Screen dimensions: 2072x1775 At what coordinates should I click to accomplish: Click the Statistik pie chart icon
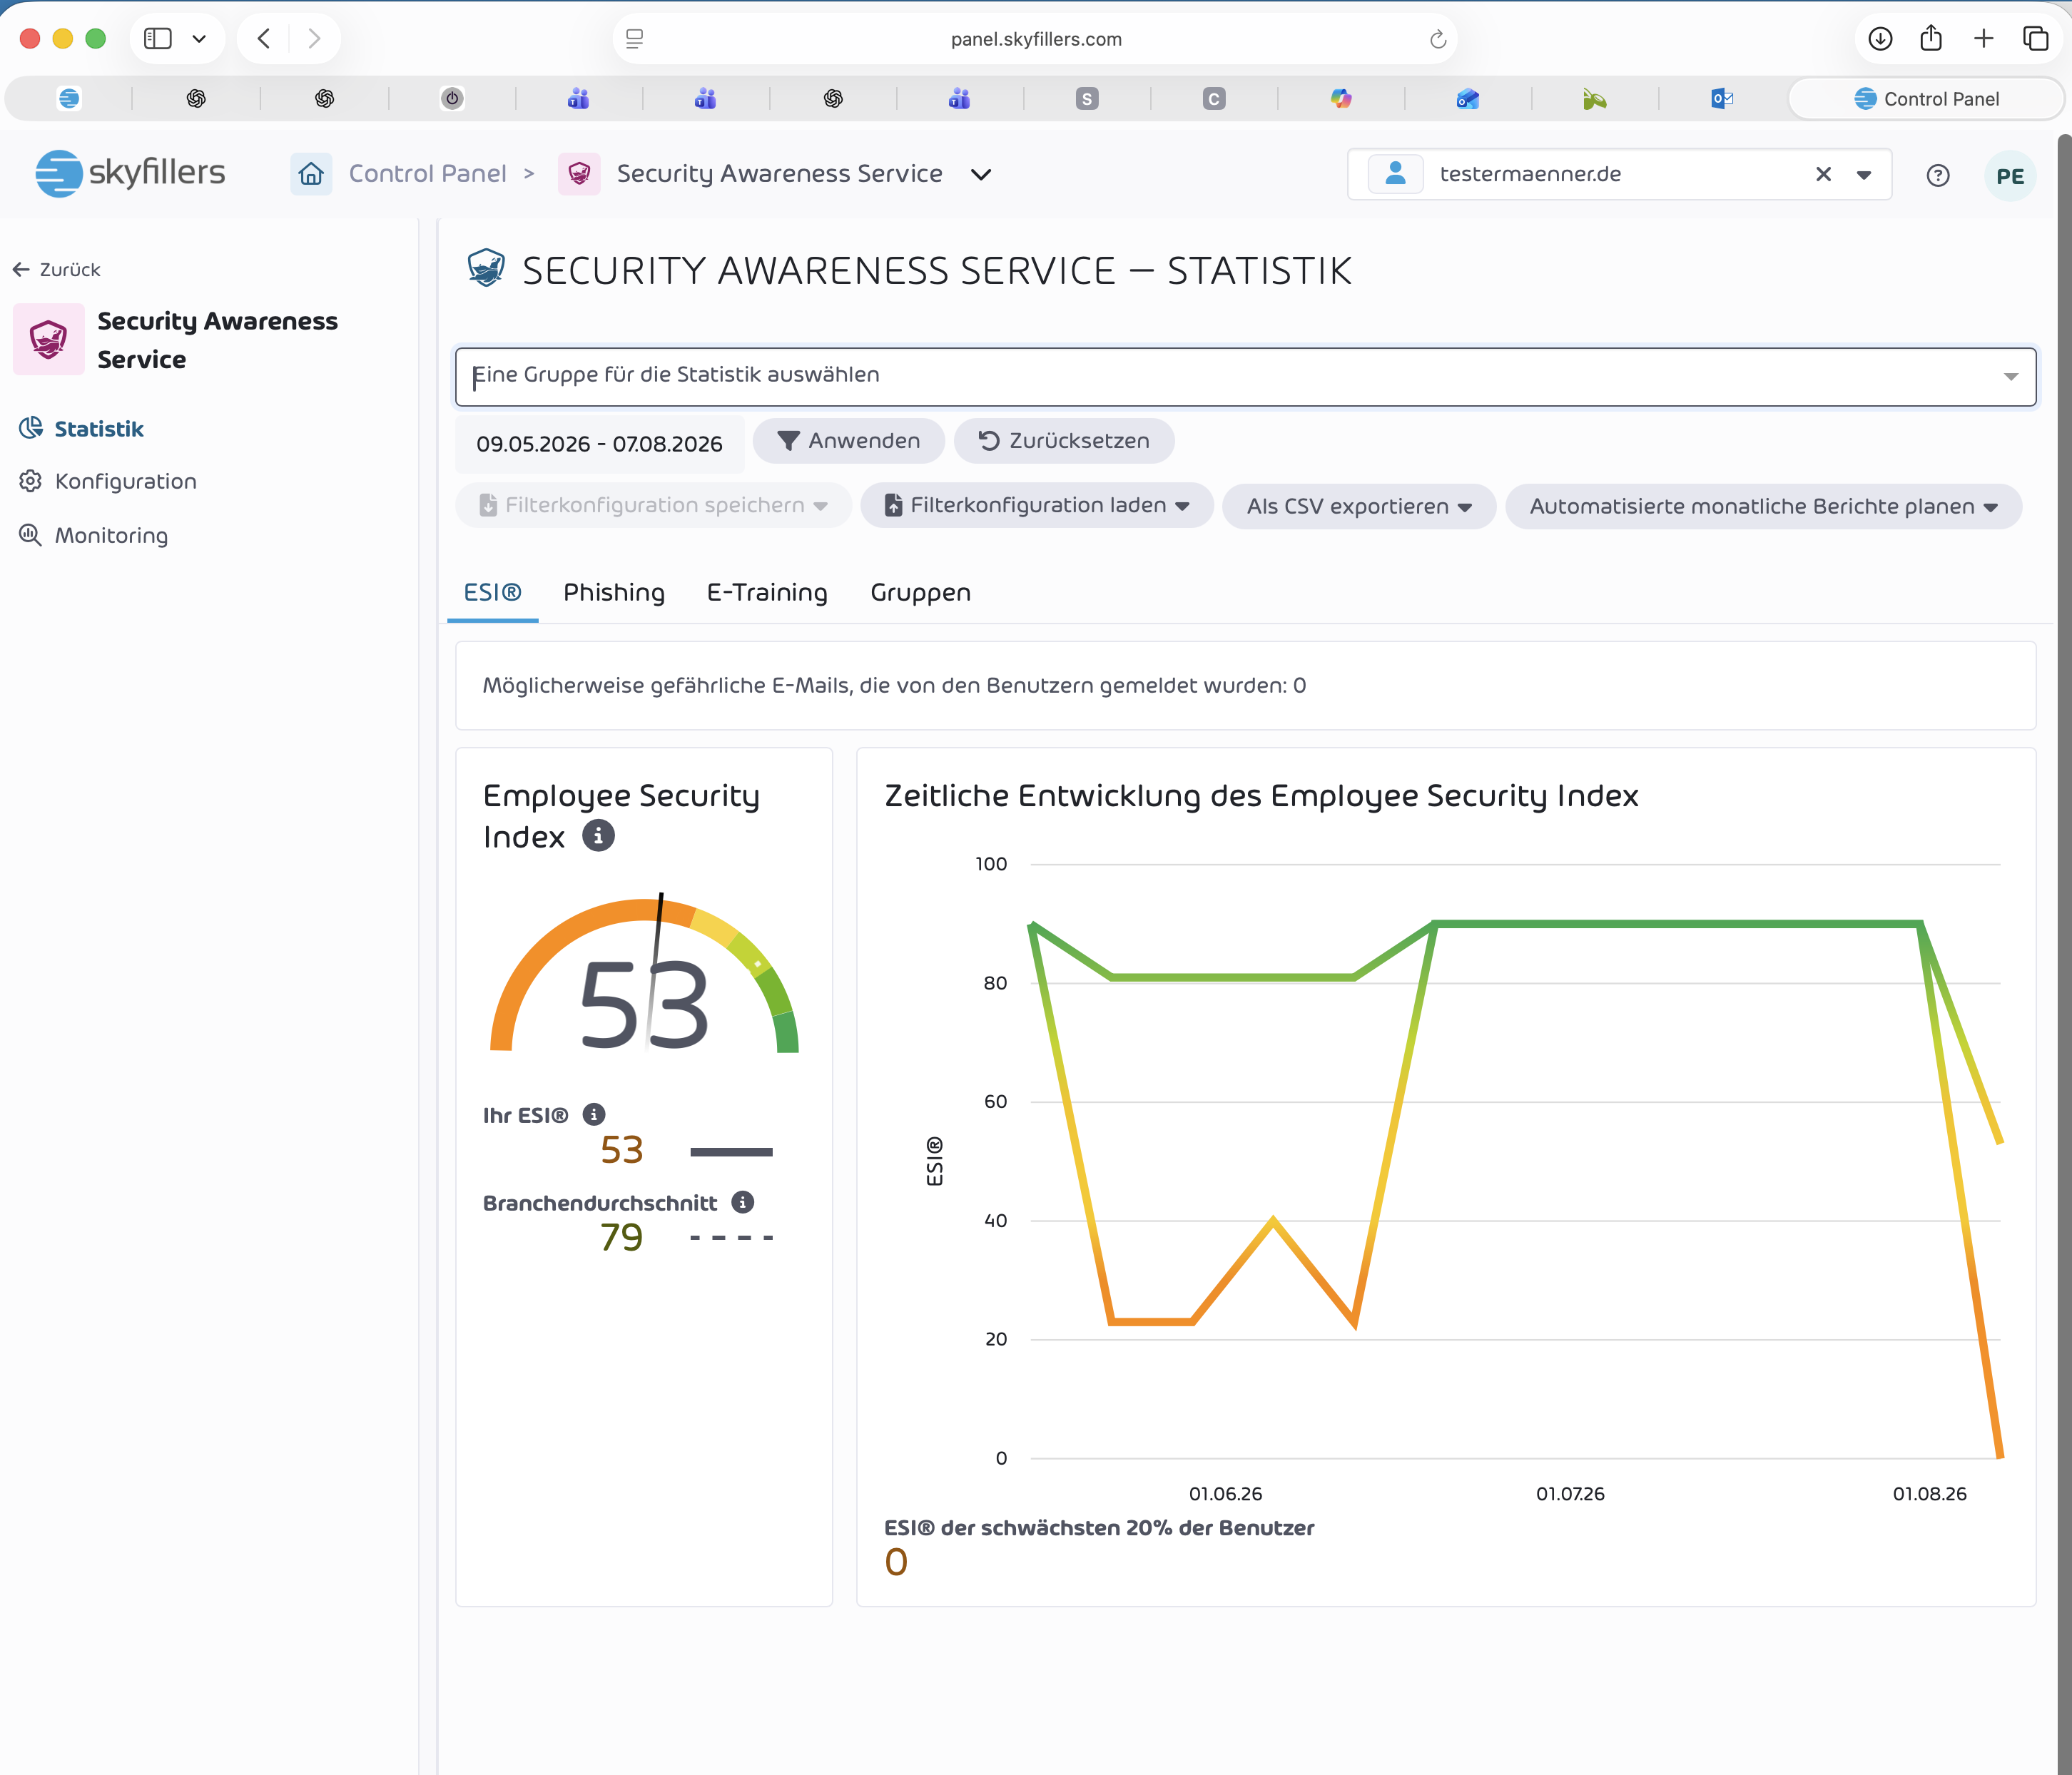point(31,428)
